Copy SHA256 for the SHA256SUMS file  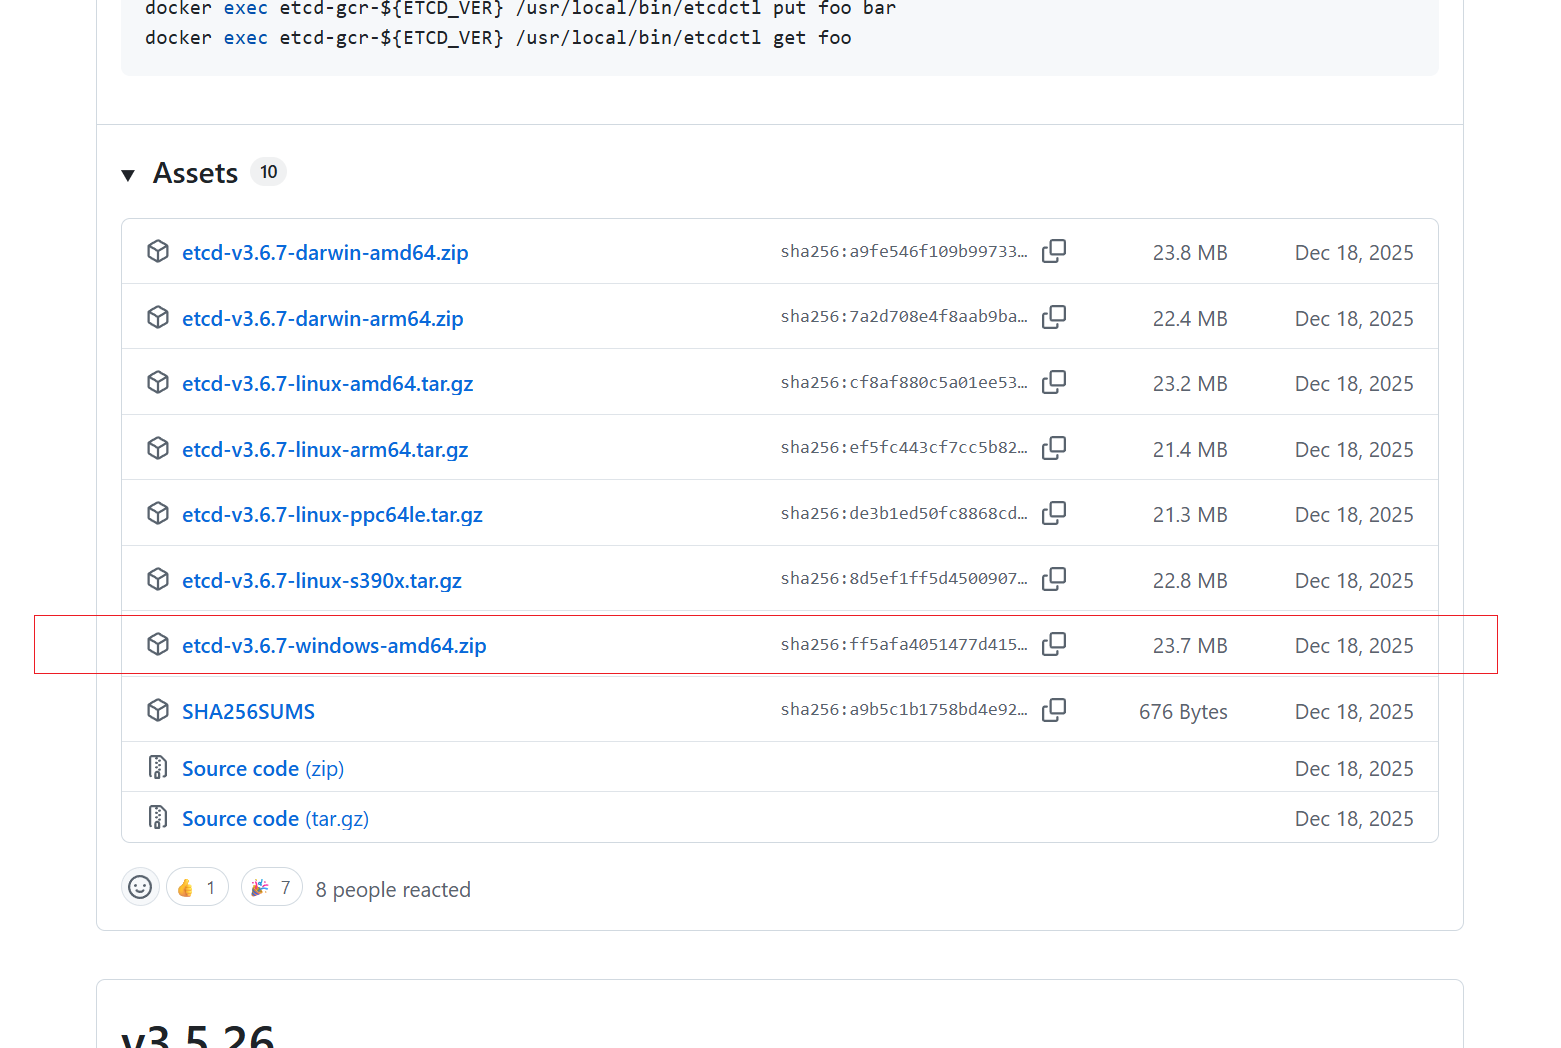click(1054, 710)
